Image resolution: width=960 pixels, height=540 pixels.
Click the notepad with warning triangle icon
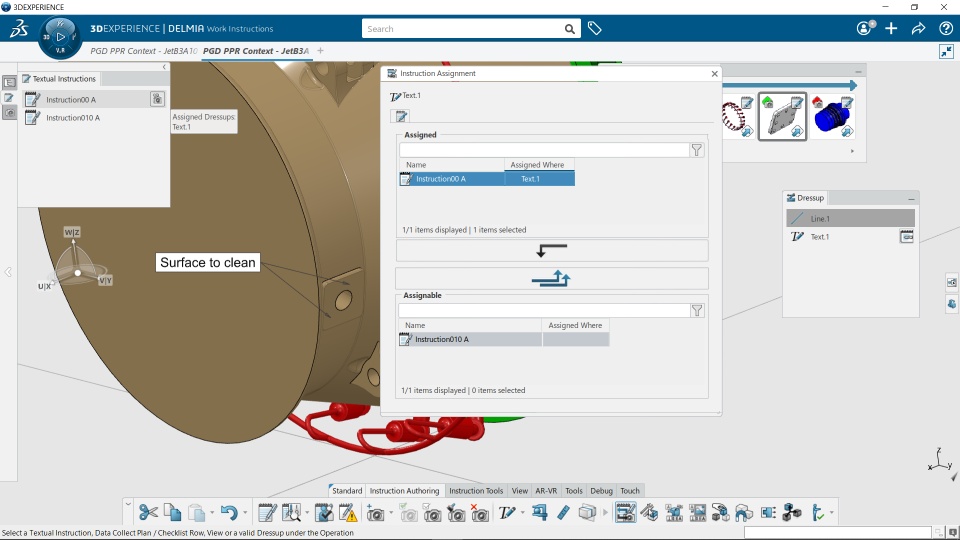[x=348, y=512]
